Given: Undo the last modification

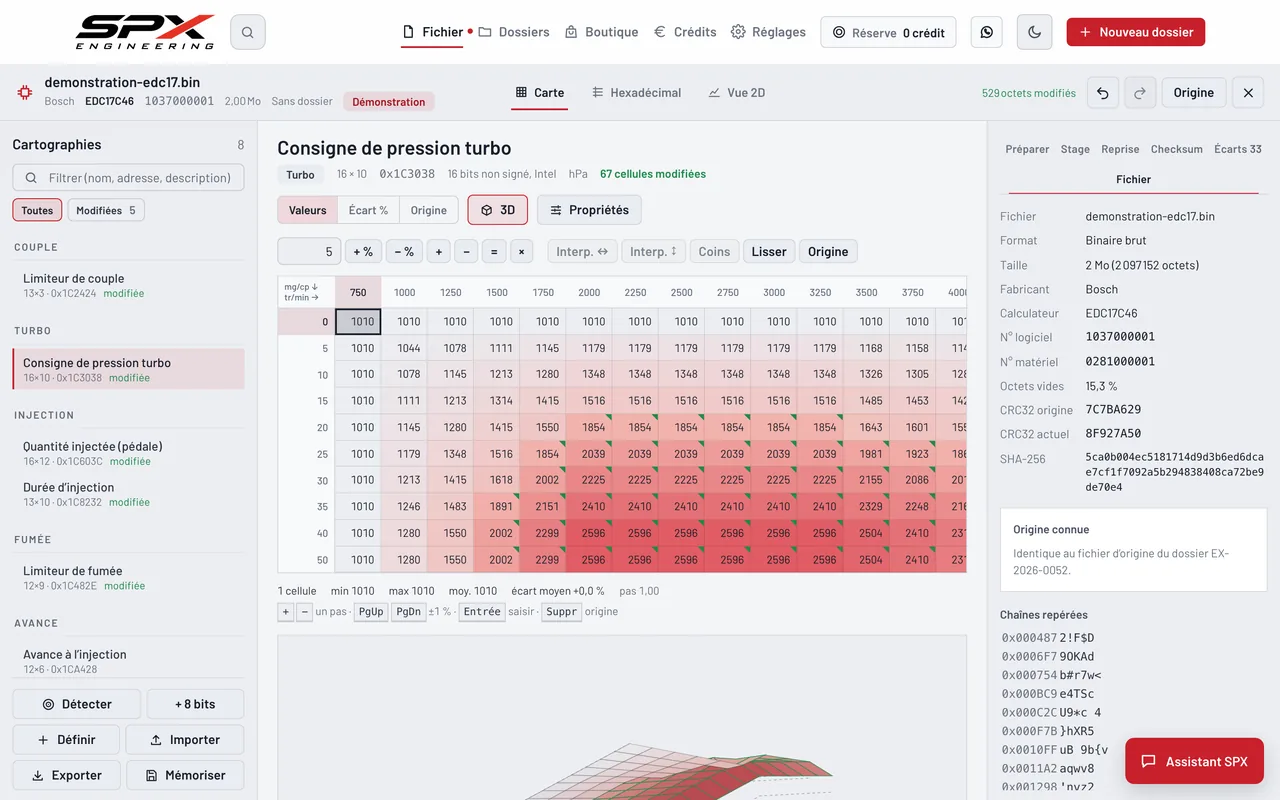Looking at the screenshot, I should click(x=1103, y=93).
